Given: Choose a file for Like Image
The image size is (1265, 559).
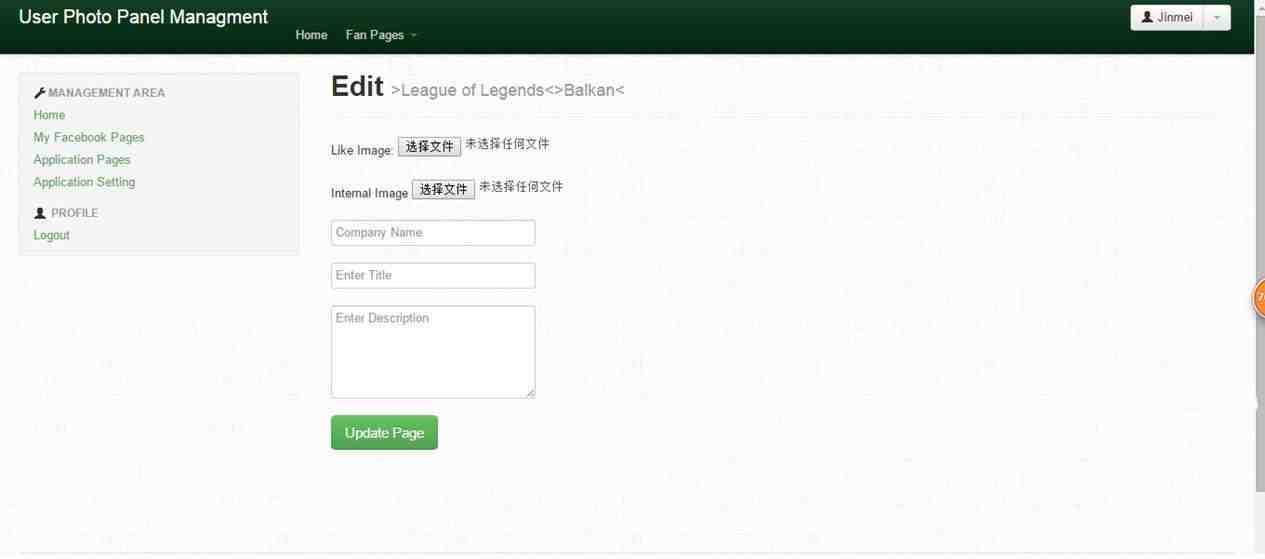Looking at the screenshot, I should click(x=429, y=147).
